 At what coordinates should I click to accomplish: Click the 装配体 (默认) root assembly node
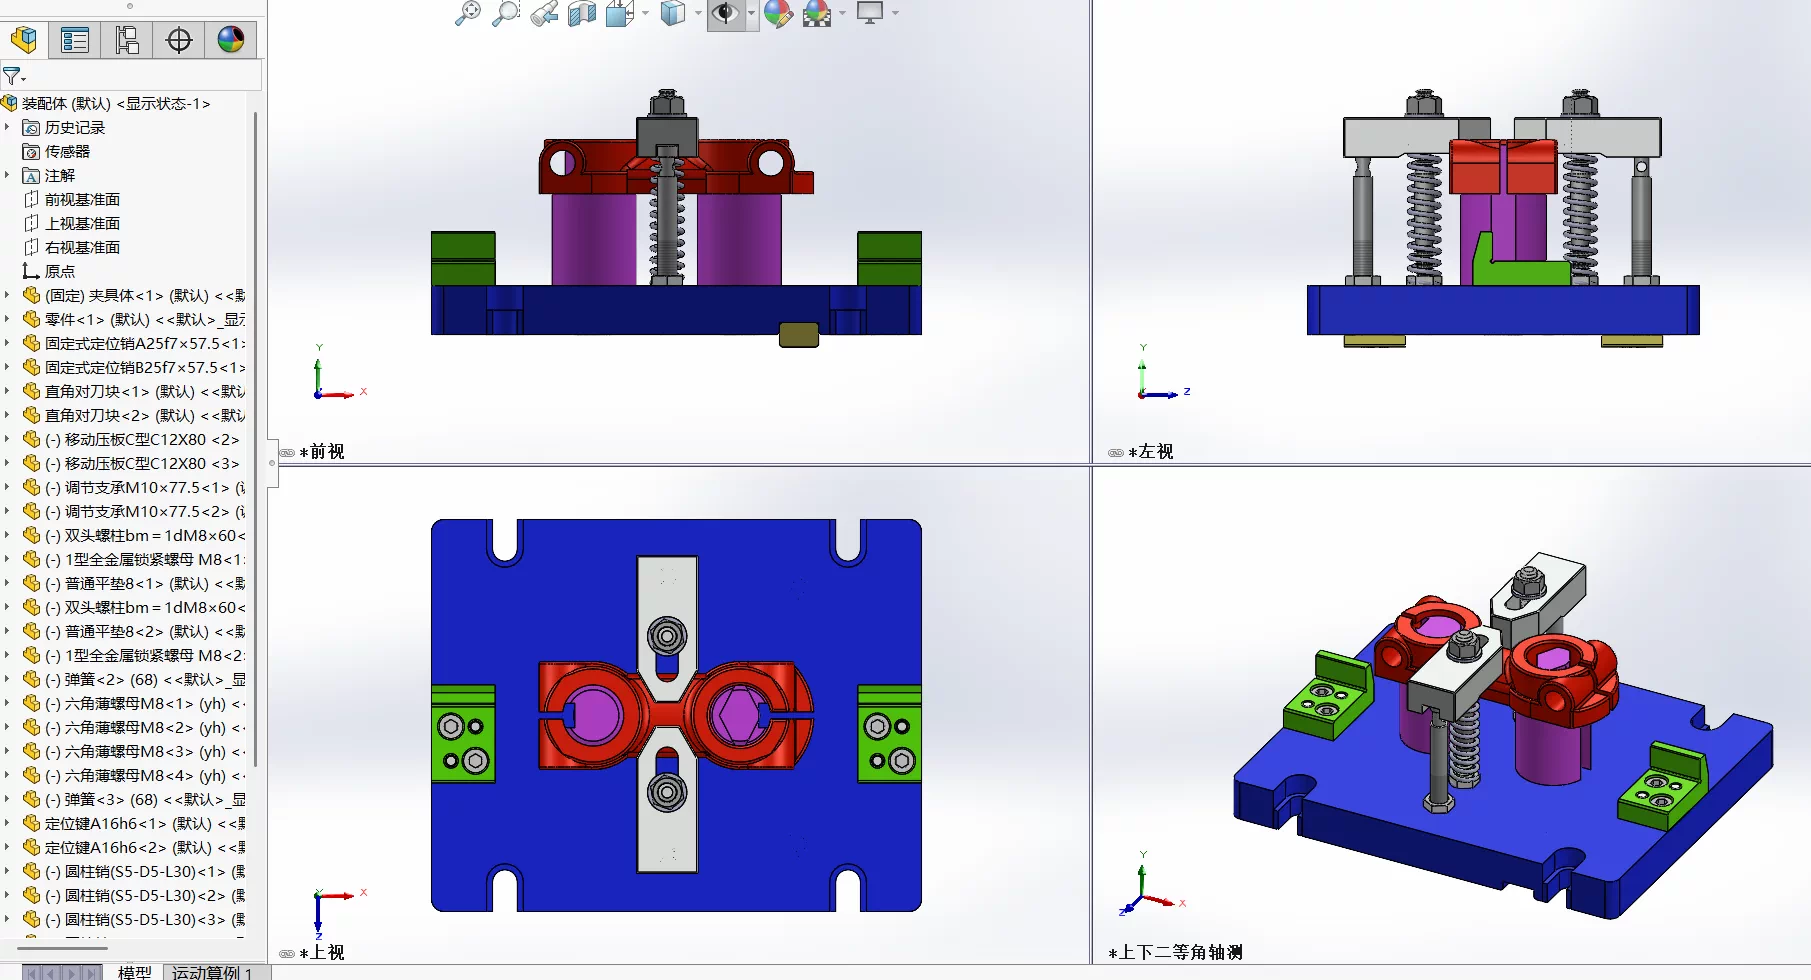pos(106,103)
